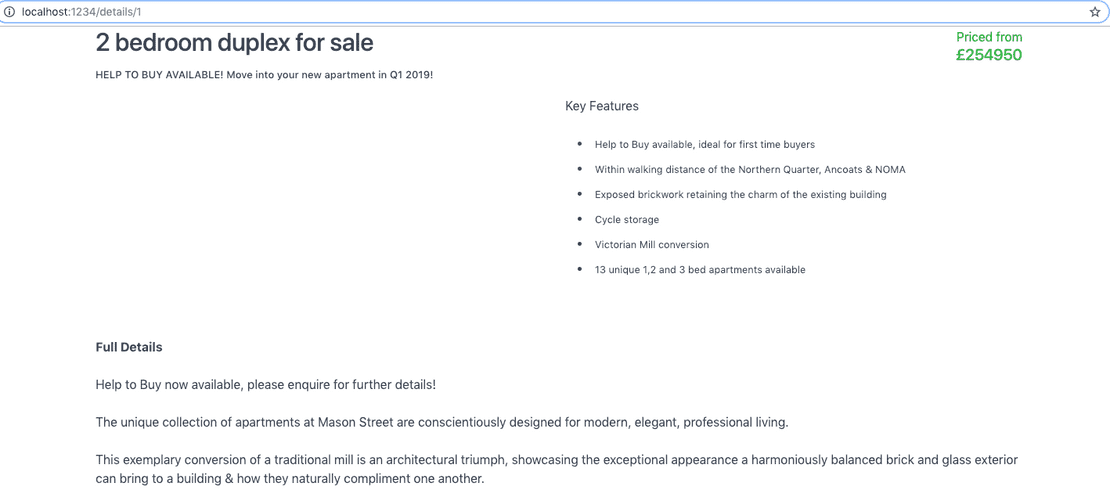The height and width of the screenshot is (490, 1110).
Task: Select the 'Exposed brickwork' feature item
Action: coord(740,194)
